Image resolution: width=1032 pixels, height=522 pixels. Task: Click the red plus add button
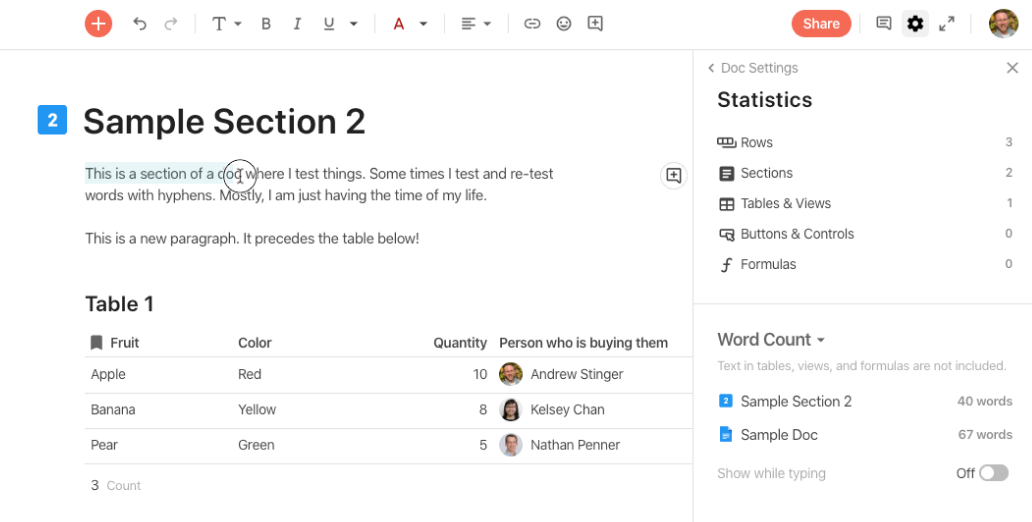coord(98,24)
